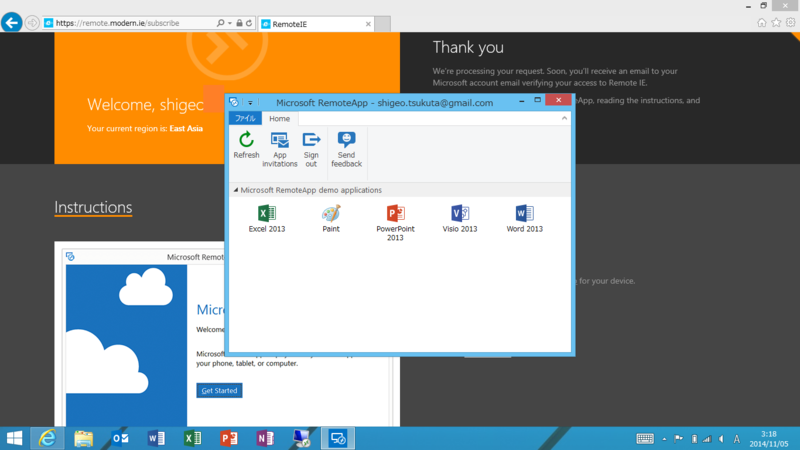Click the browser Home icon

762,22
